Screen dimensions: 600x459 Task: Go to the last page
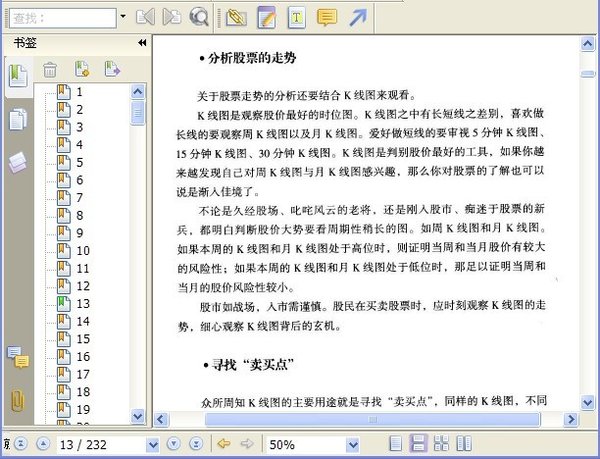click(x=196, y=444)
